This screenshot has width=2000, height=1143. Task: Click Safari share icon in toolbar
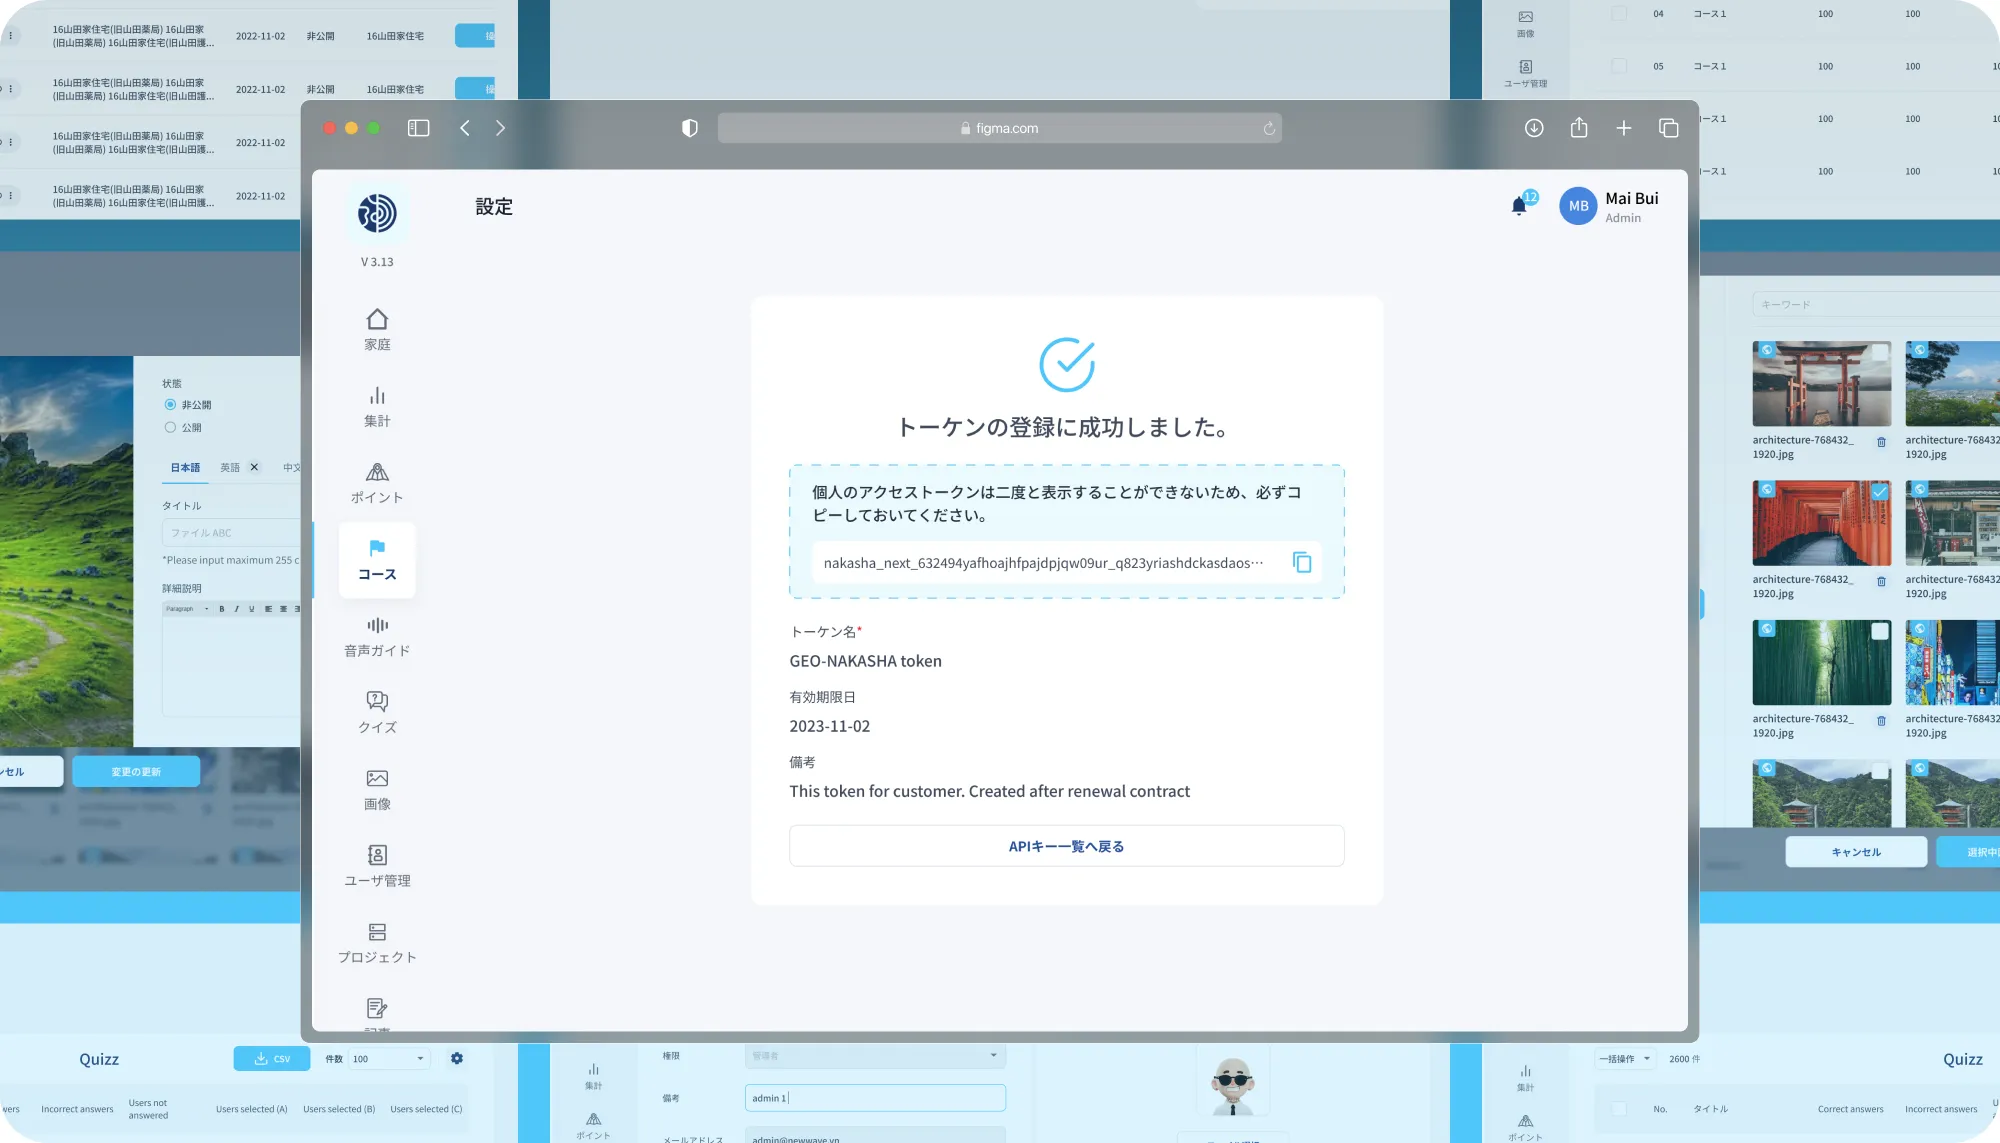click(1579, 128)
